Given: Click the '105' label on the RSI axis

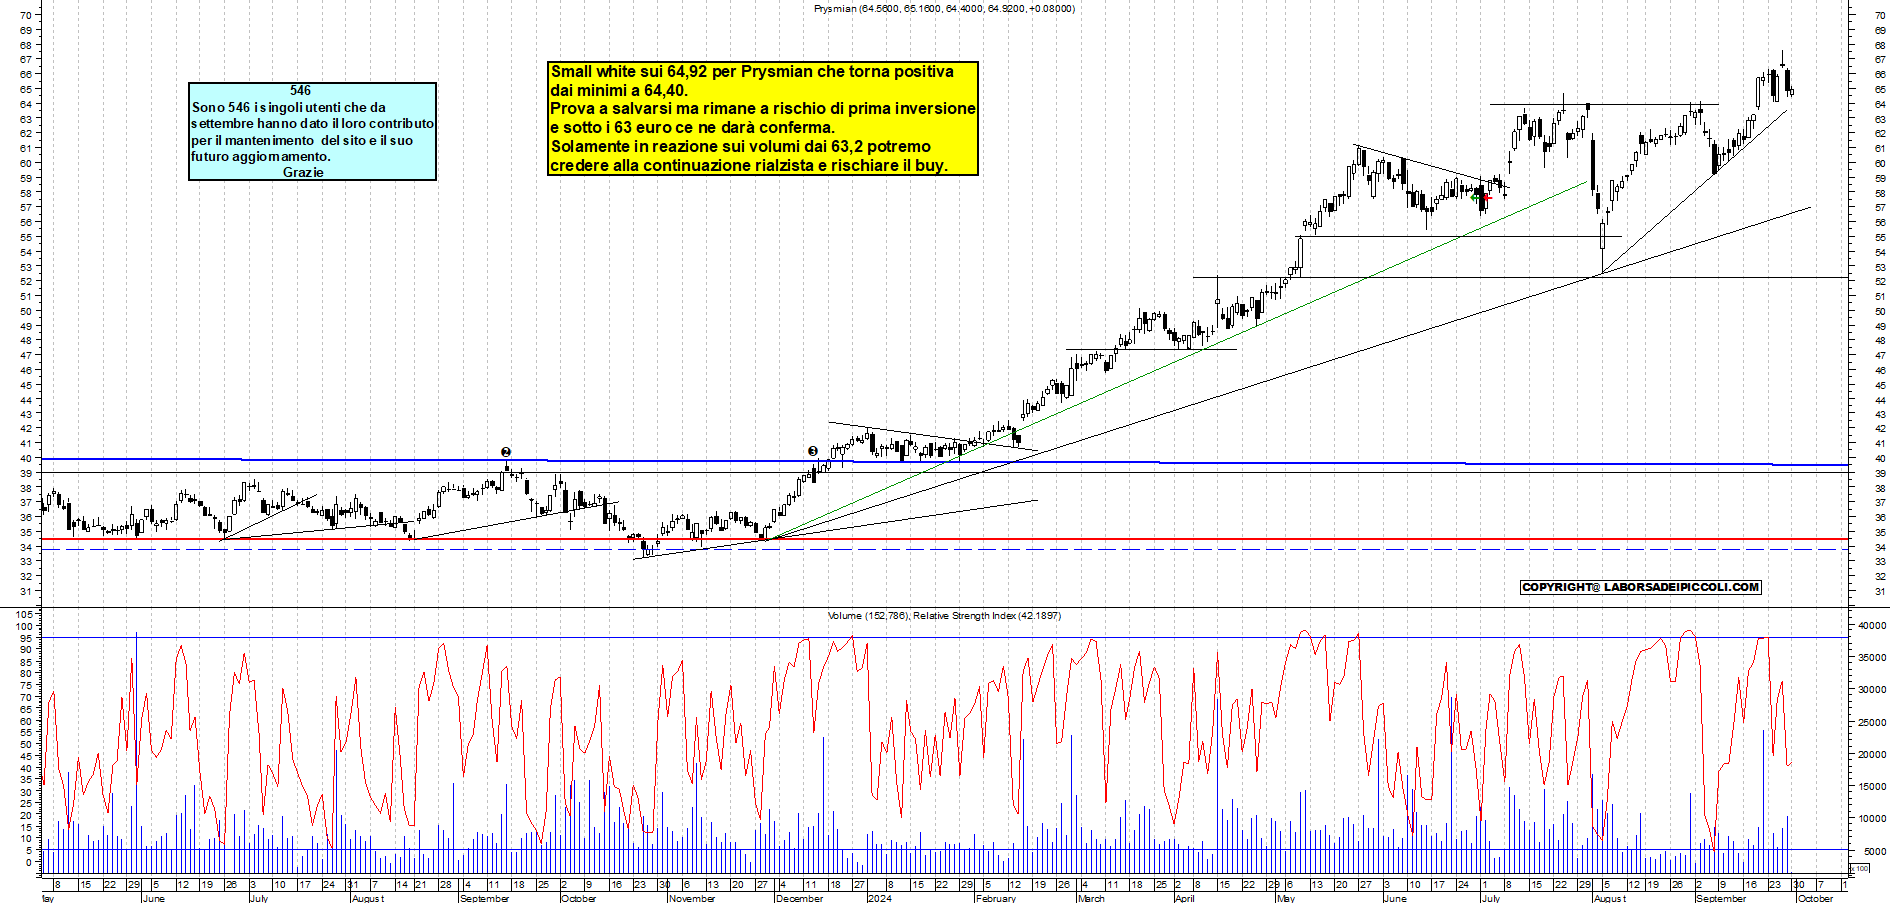Looking at the screenshot, I should tap(24, 614).
